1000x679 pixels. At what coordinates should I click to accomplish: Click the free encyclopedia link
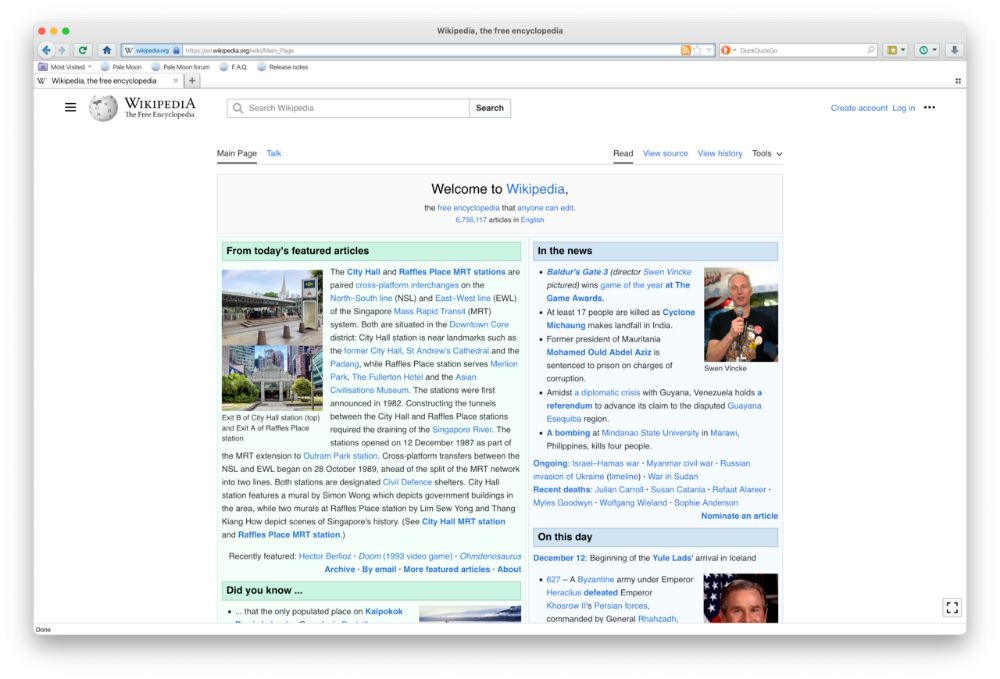tap(468, 208)
